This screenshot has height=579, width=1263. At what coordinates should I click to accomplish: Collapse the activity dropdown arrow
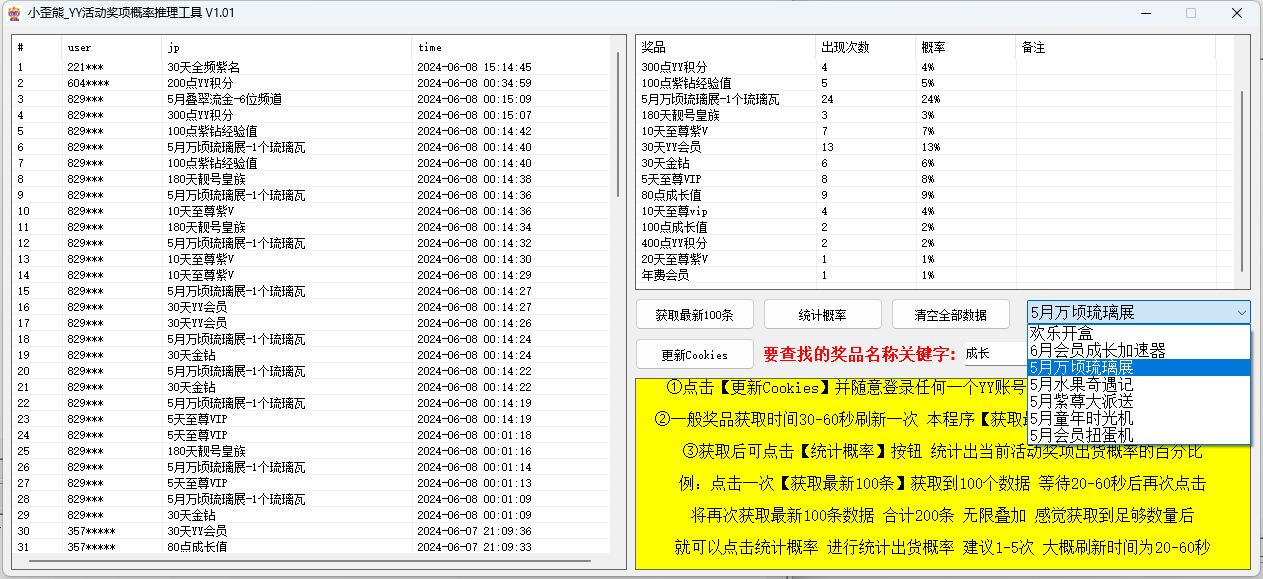[1240, 313]
